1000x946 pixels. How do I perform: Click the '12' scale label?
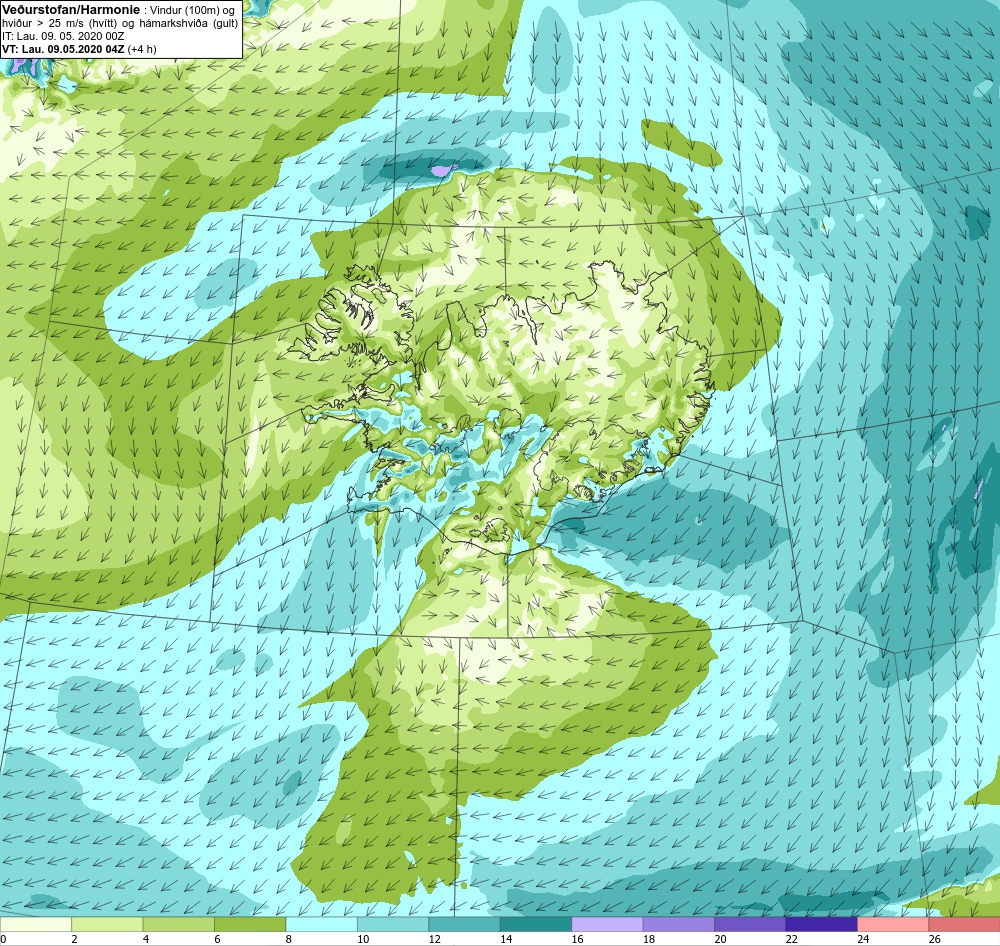(434, 939)
